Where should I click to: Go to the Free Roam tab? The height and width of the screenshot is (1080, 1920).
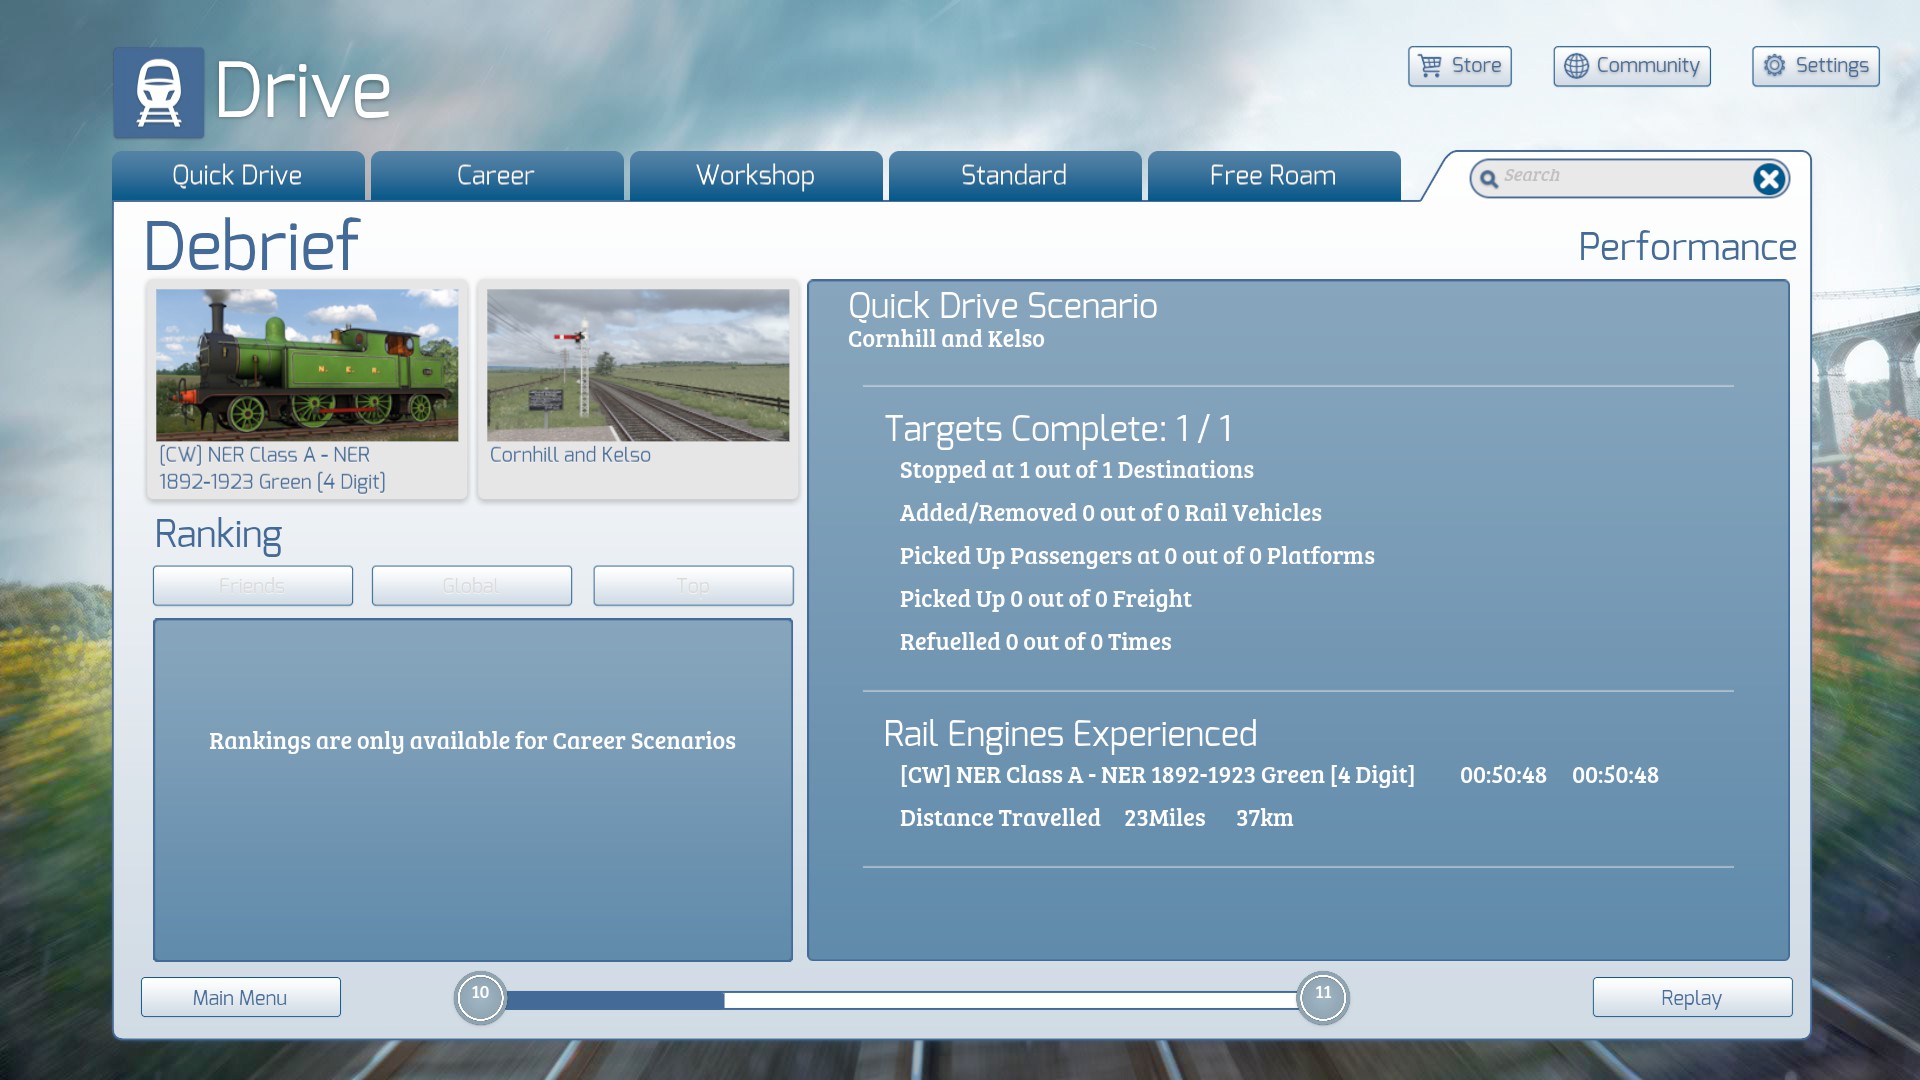point(1273,176)
